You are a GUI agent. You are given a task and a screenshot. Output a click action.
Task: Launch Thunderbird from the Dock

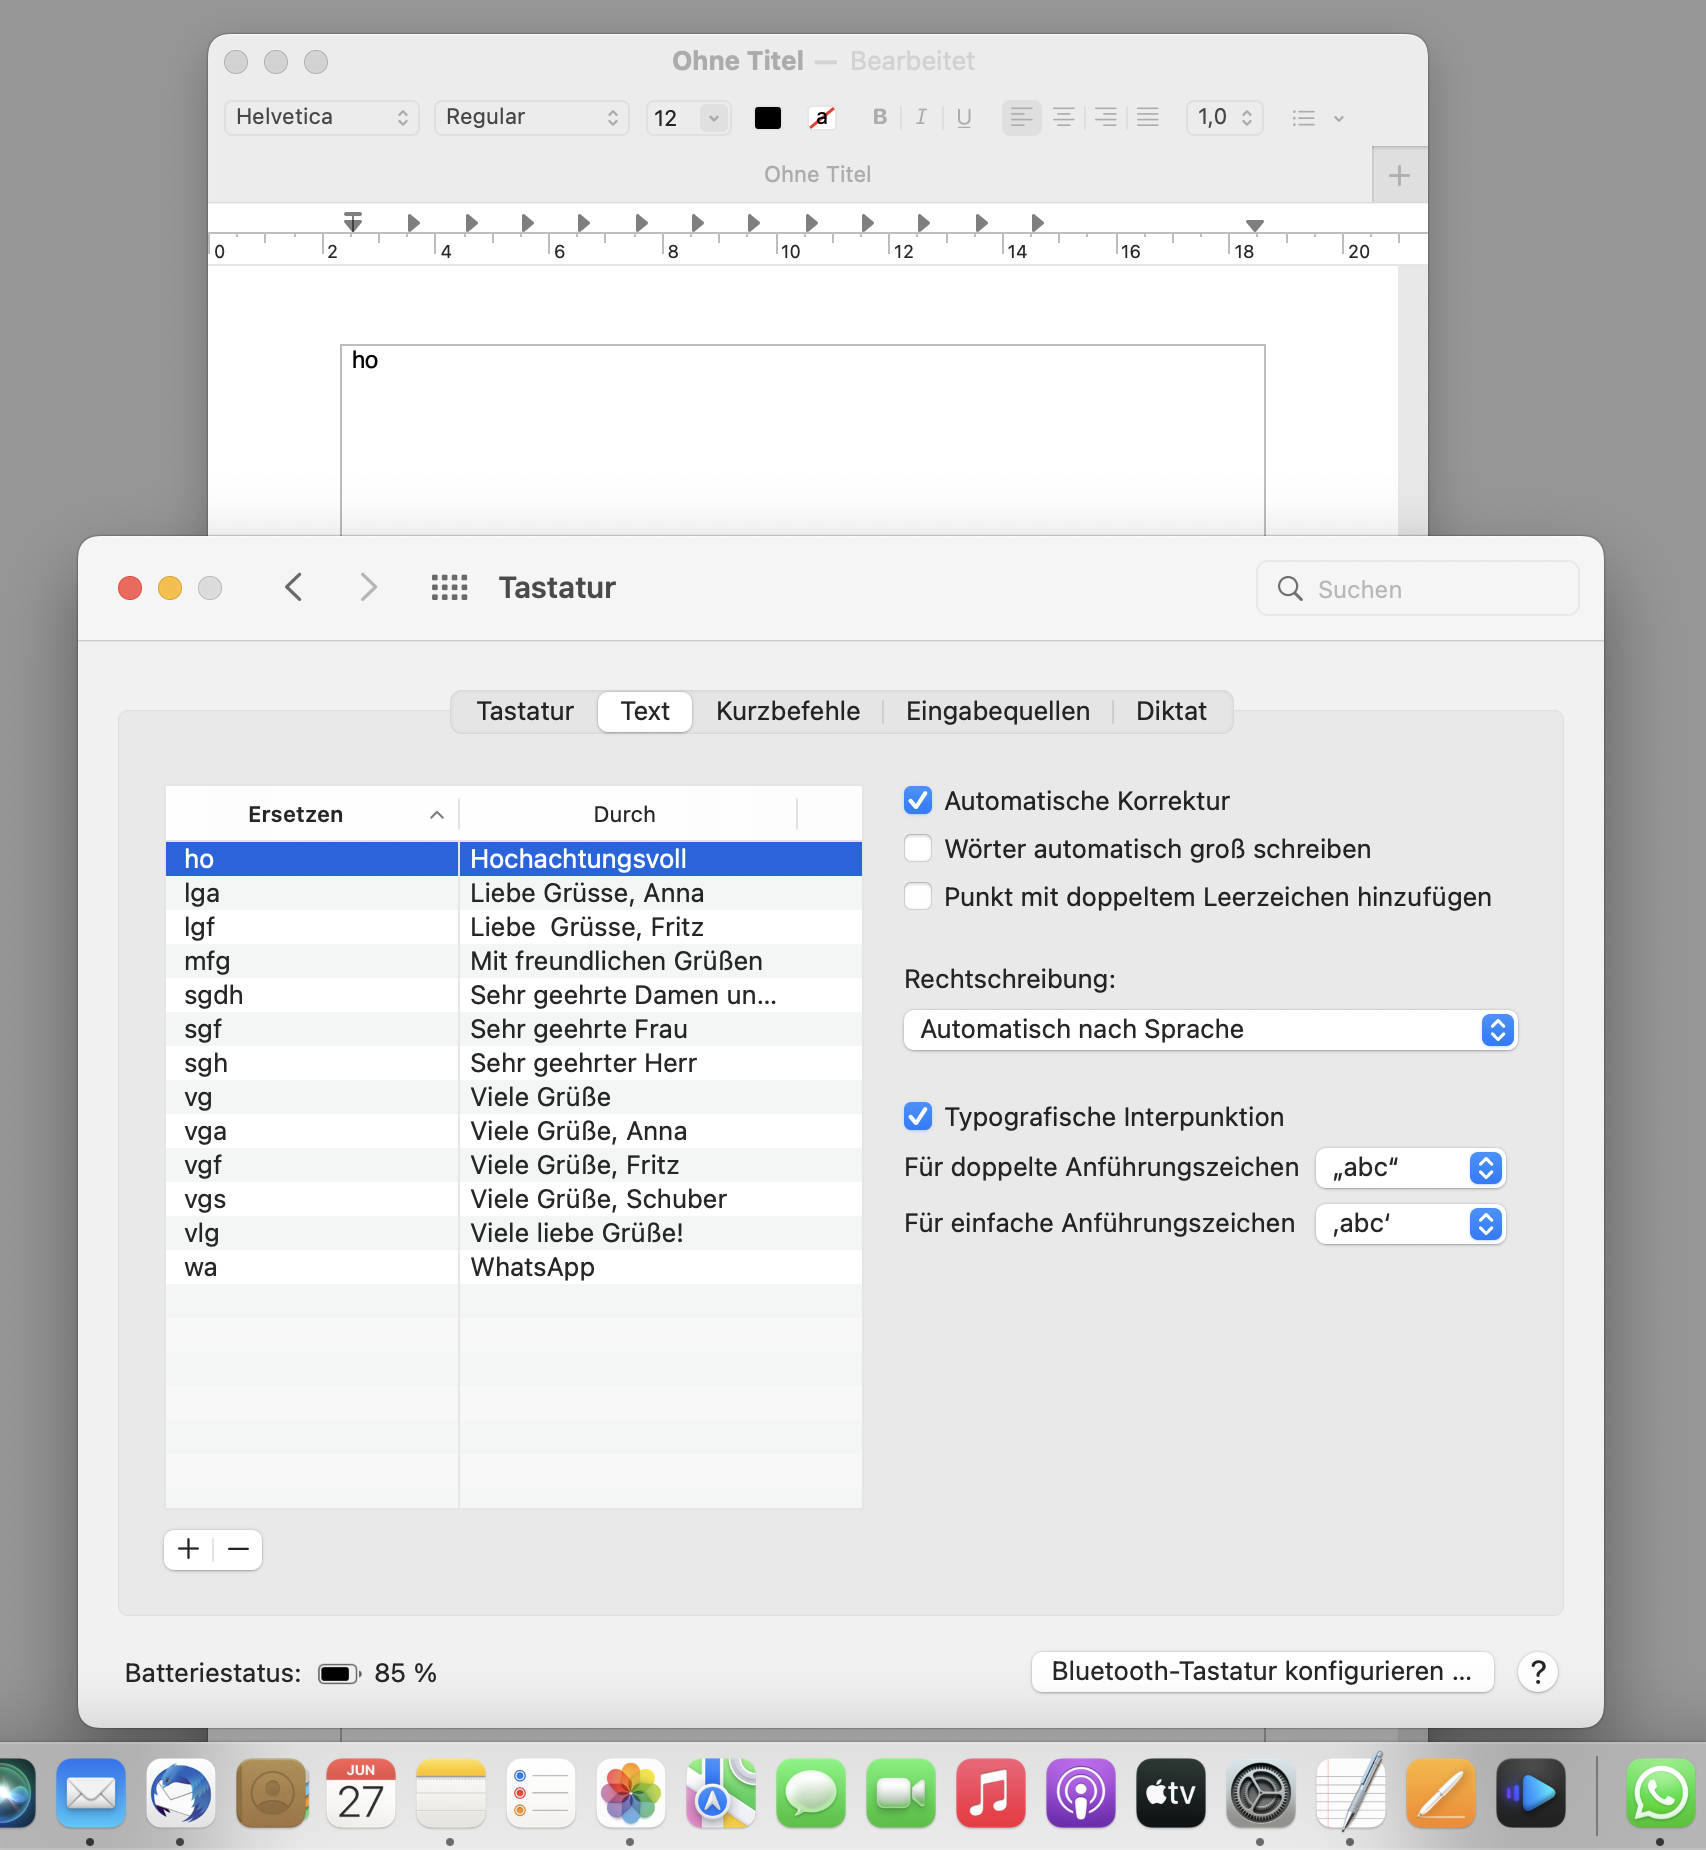tap(181, 1793)
